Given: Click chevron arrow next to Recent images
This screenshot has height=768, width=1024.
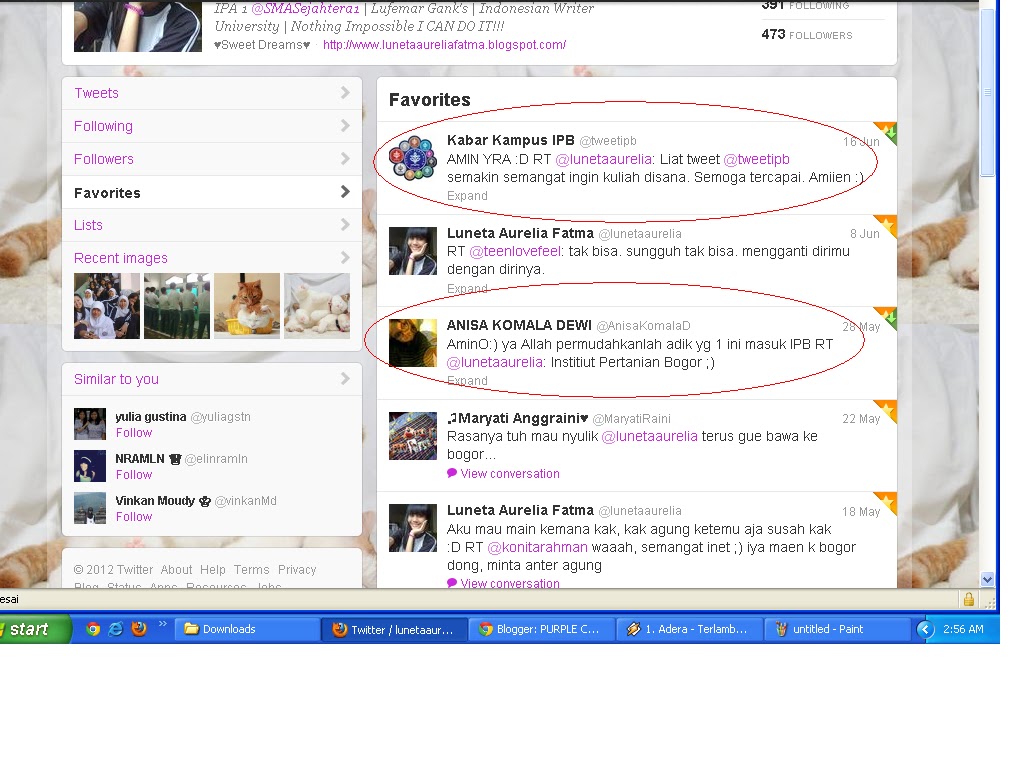Looking at the screenshot, I should (x=345, y=258).
